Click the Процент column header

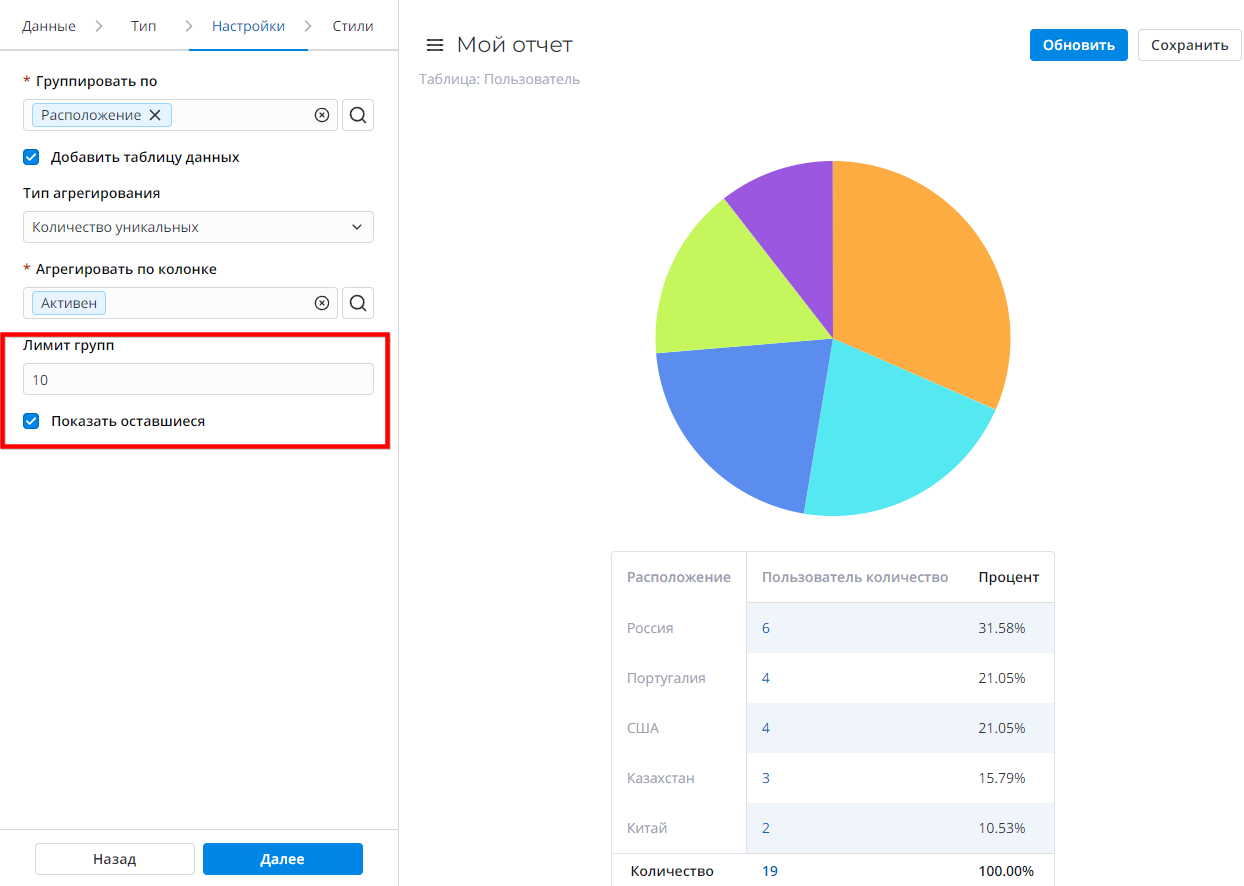[x=1008, y=577]
